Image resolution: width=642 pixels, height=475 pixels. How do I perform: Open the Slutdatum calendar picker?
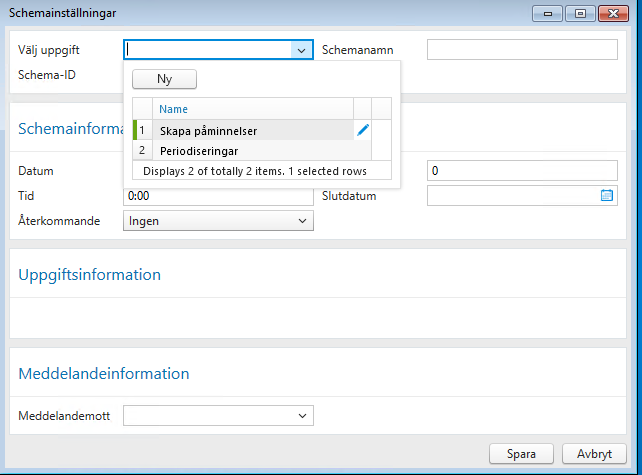[x=606, y=196]
